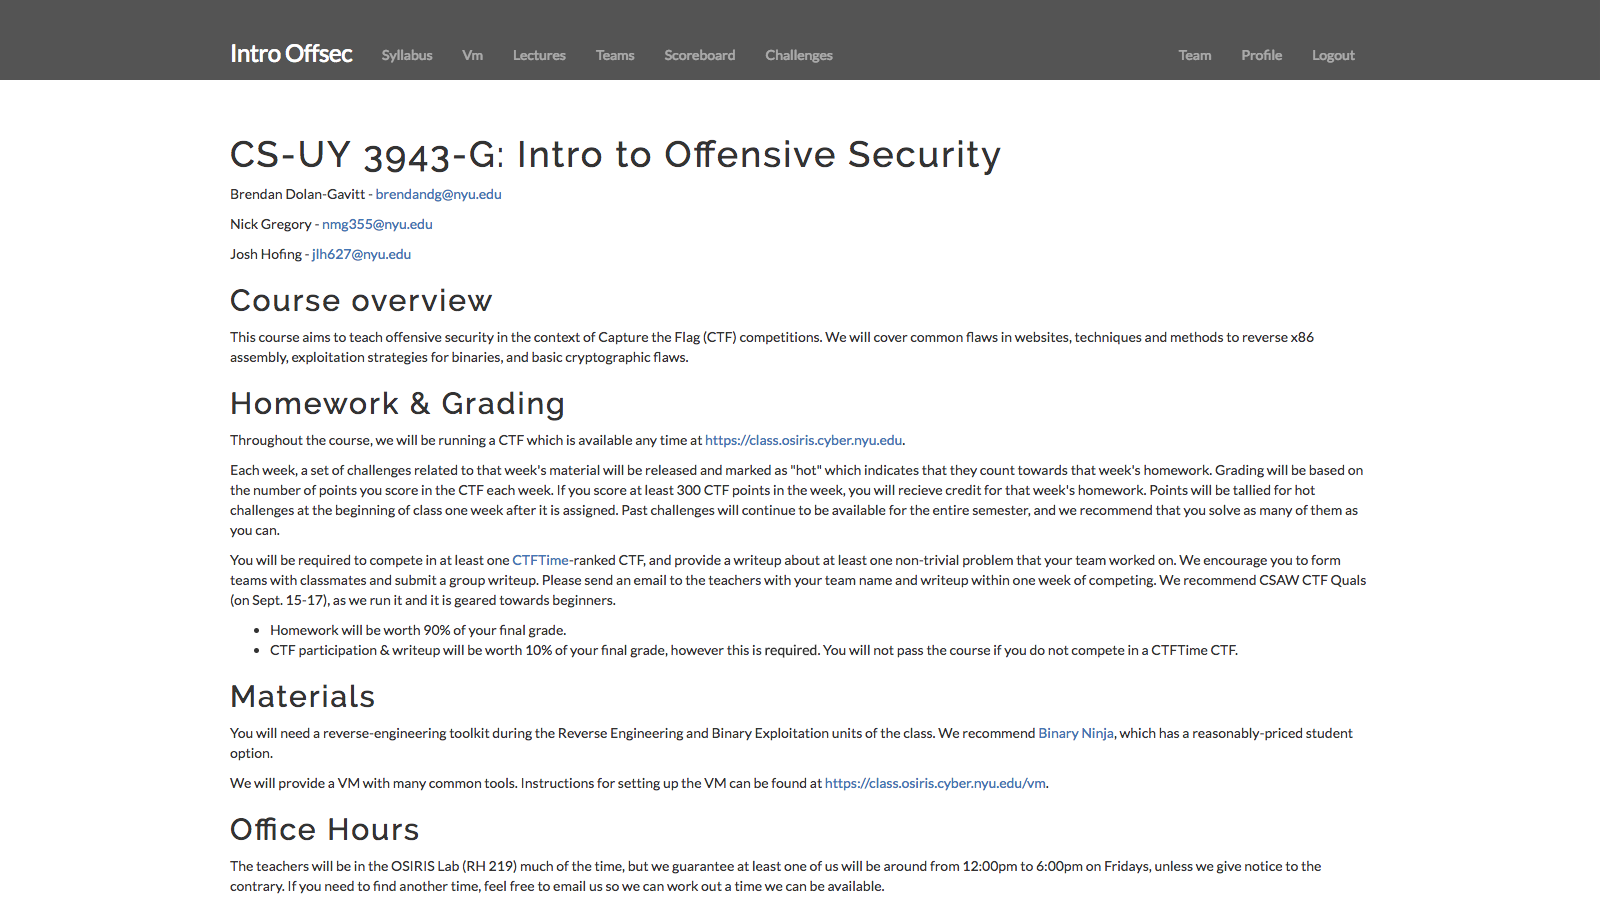Viewport: 1600px width, 900px height.
Task: Open the jlh627@nyu.edu email link
Action: click(x=361, y=255)
